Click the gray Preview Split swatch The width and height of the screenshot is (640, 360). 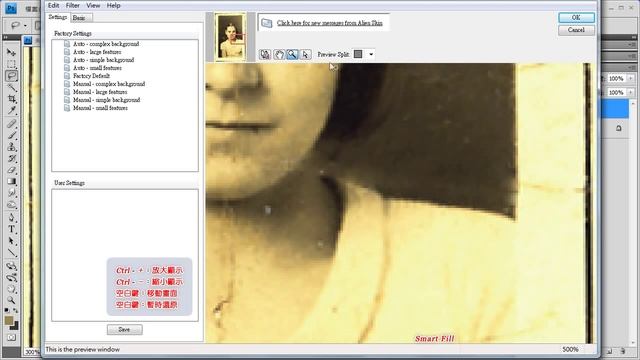[x=358, y=54]
